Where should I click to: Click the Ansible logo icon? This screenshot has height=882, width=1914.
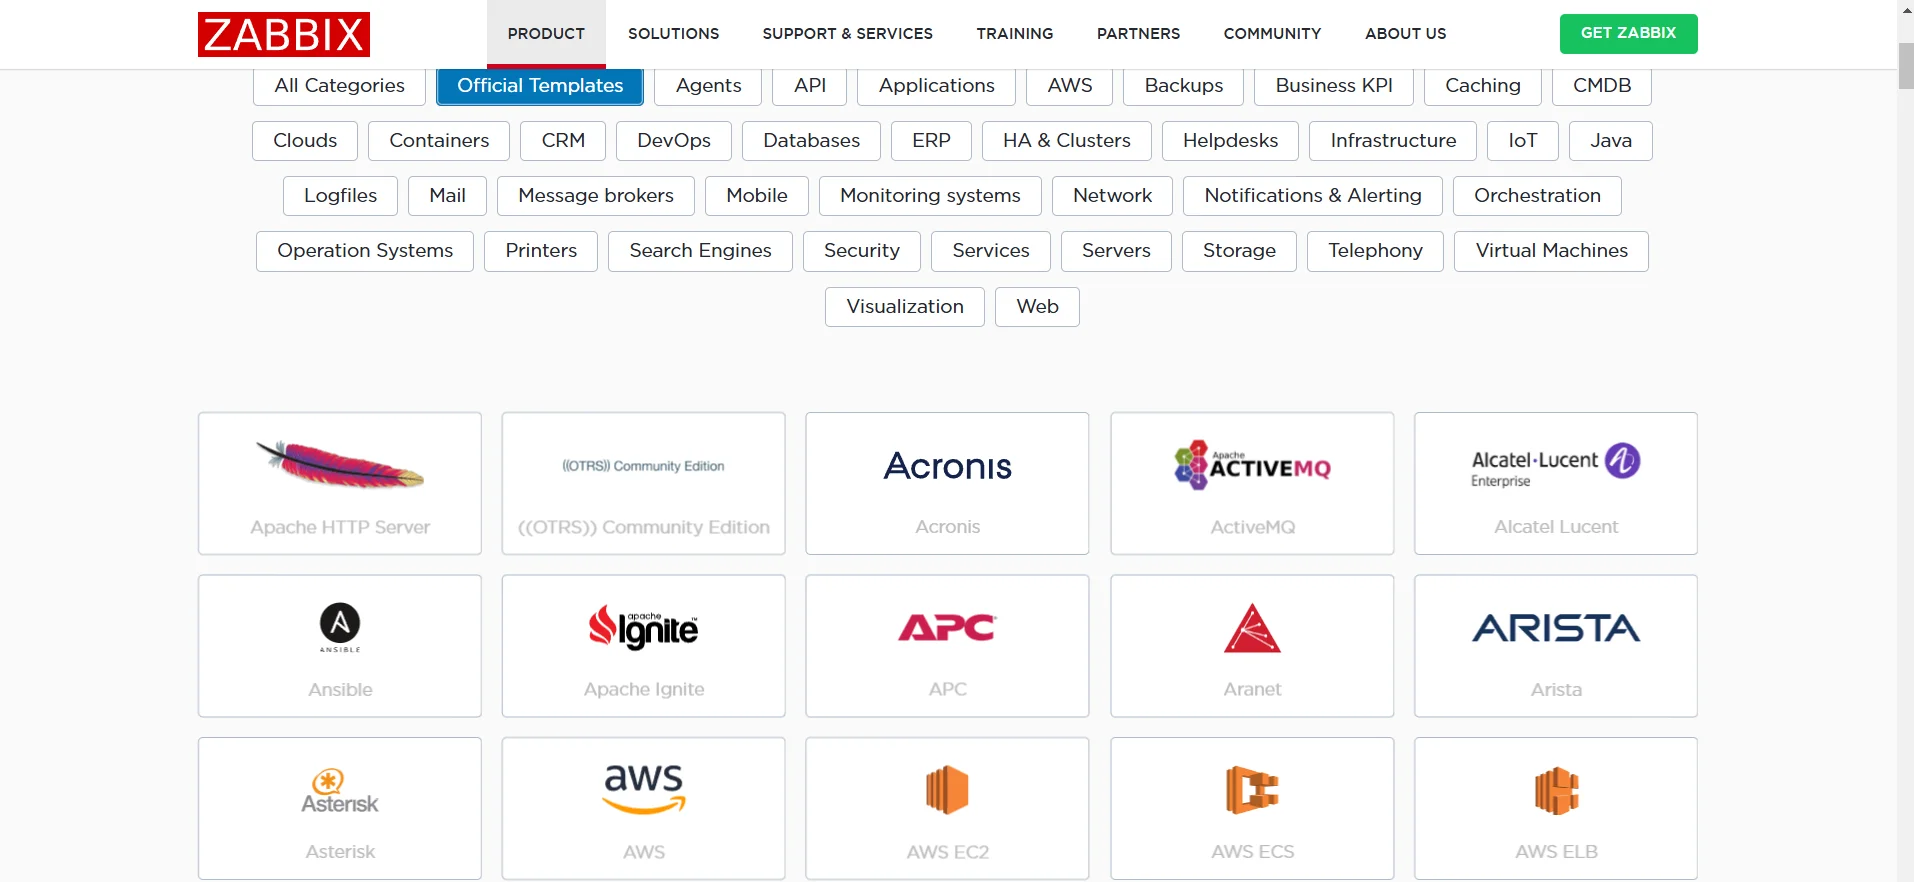(x=340, y=627)
